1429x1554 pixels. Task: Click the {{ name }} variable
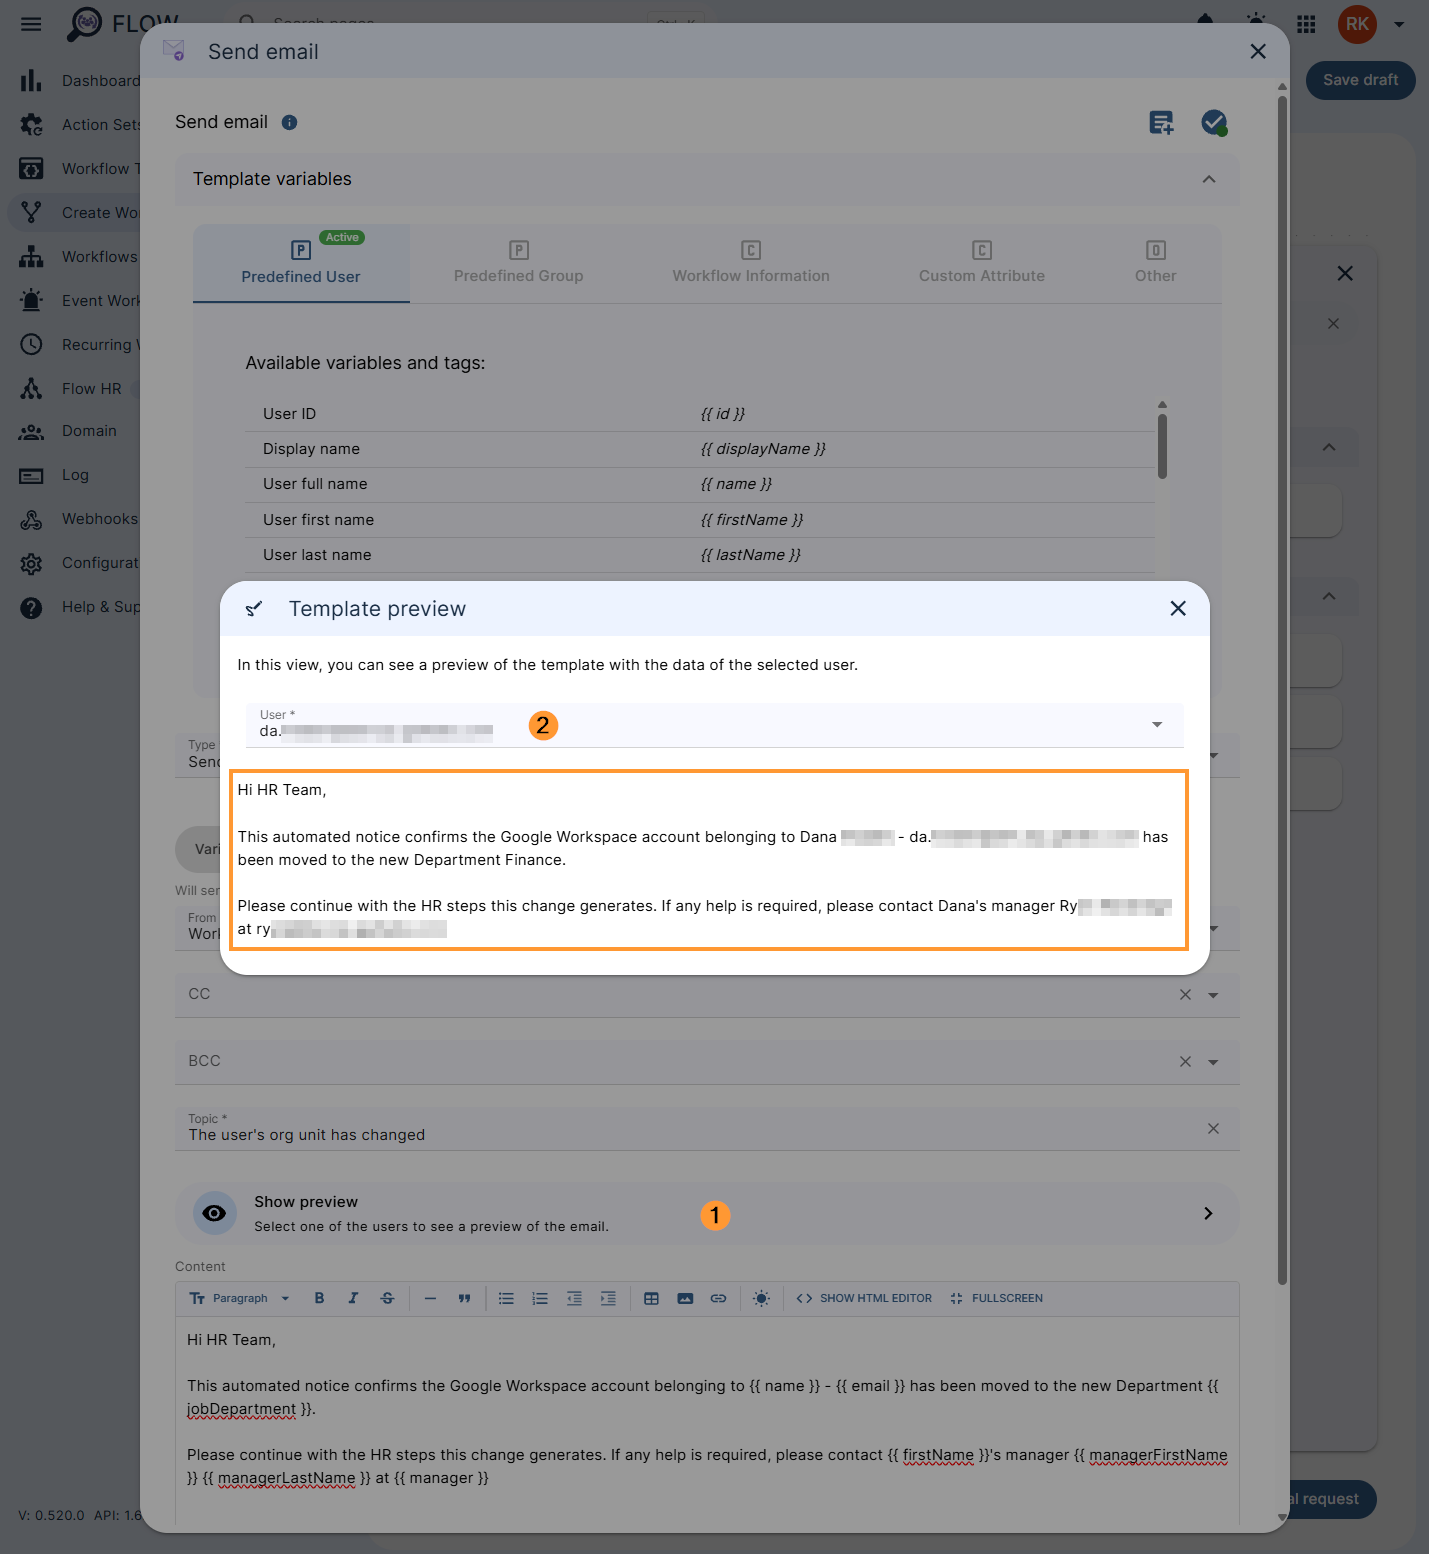[736, 484]
